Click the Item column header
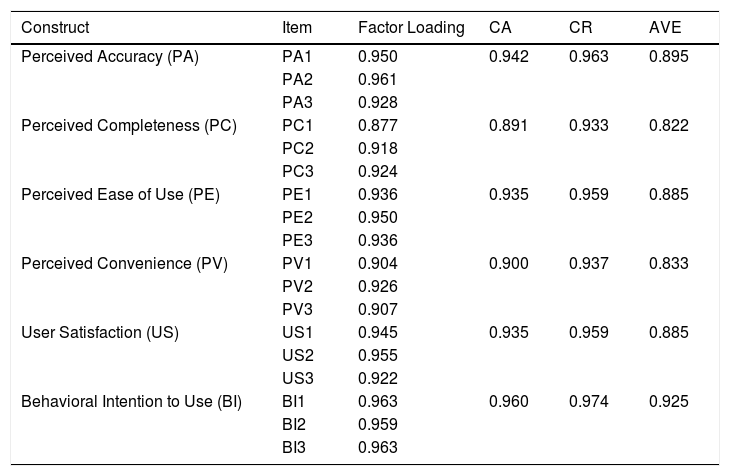The width and height of the screenshot is (730, 476). click(296, 28)
